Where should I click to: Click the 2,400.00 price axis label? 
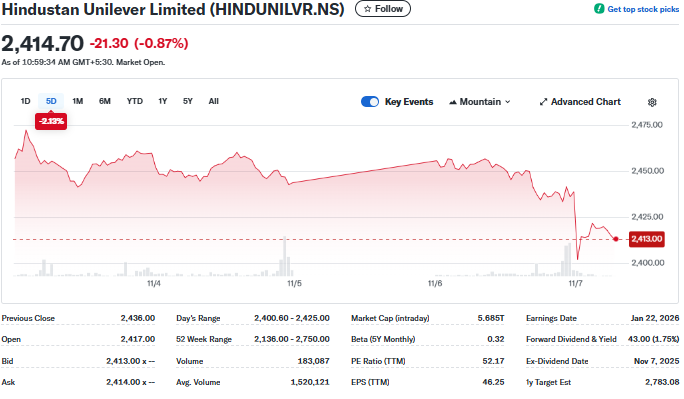pyautogui.click(x=648, y=263)
